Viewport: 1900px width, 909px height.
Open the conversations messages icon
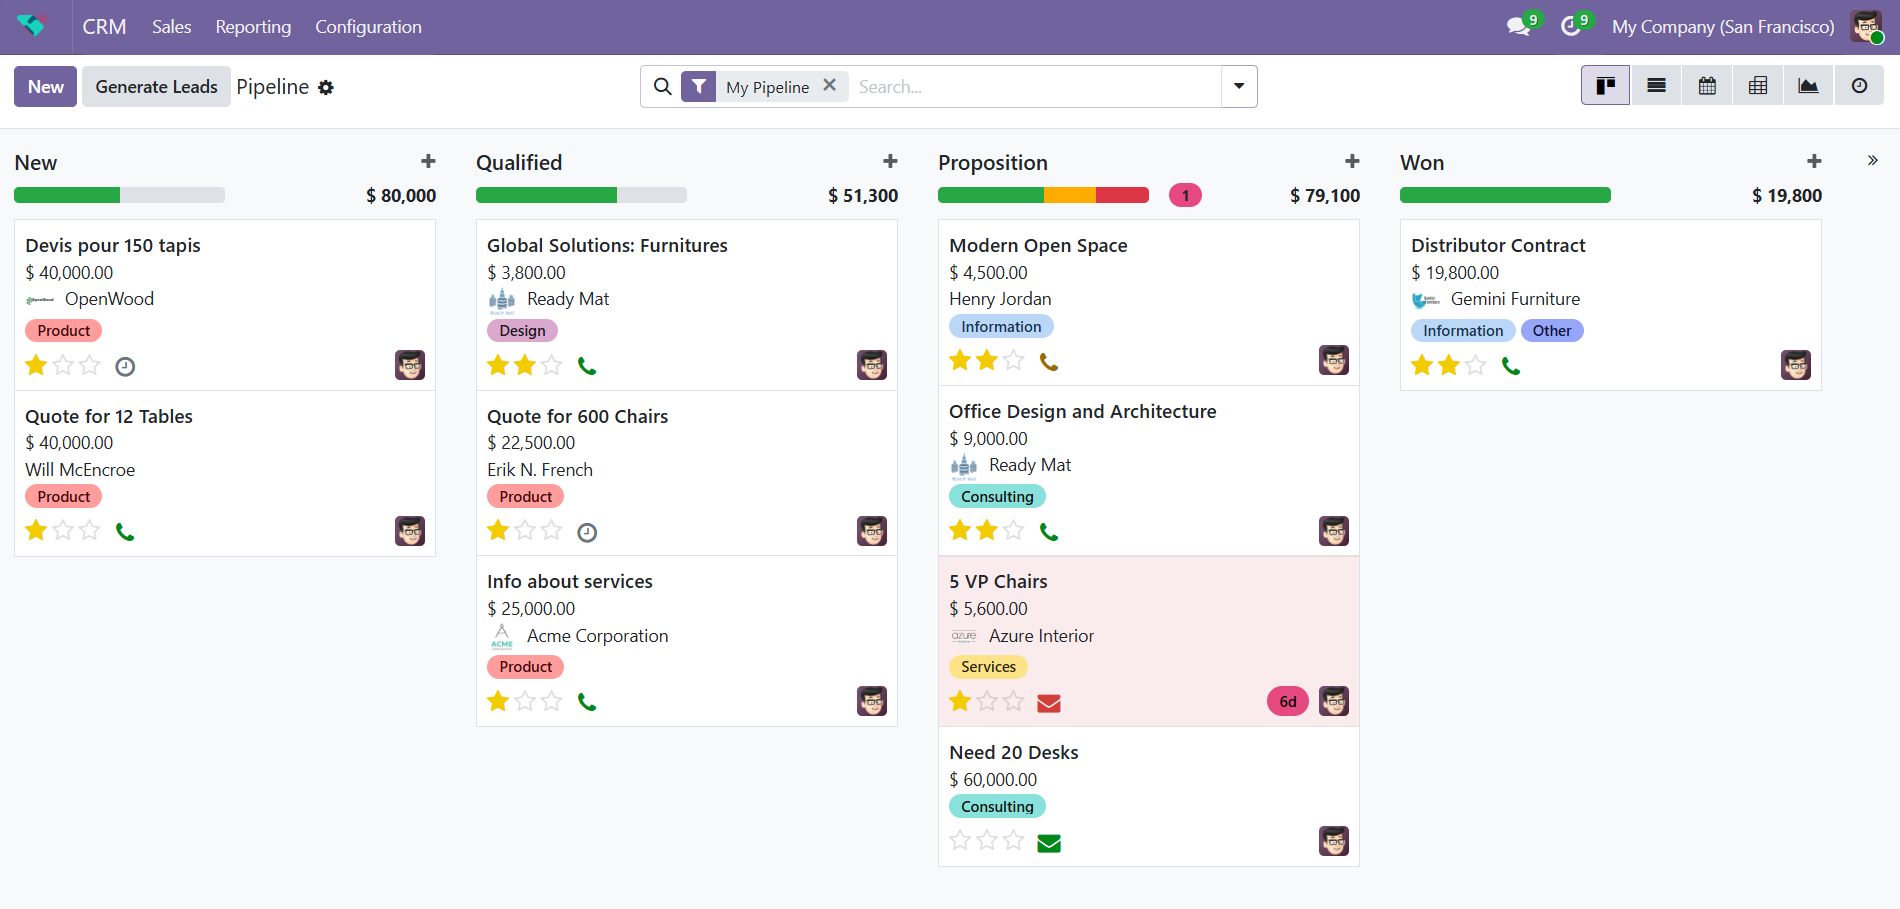point(1519,27)
